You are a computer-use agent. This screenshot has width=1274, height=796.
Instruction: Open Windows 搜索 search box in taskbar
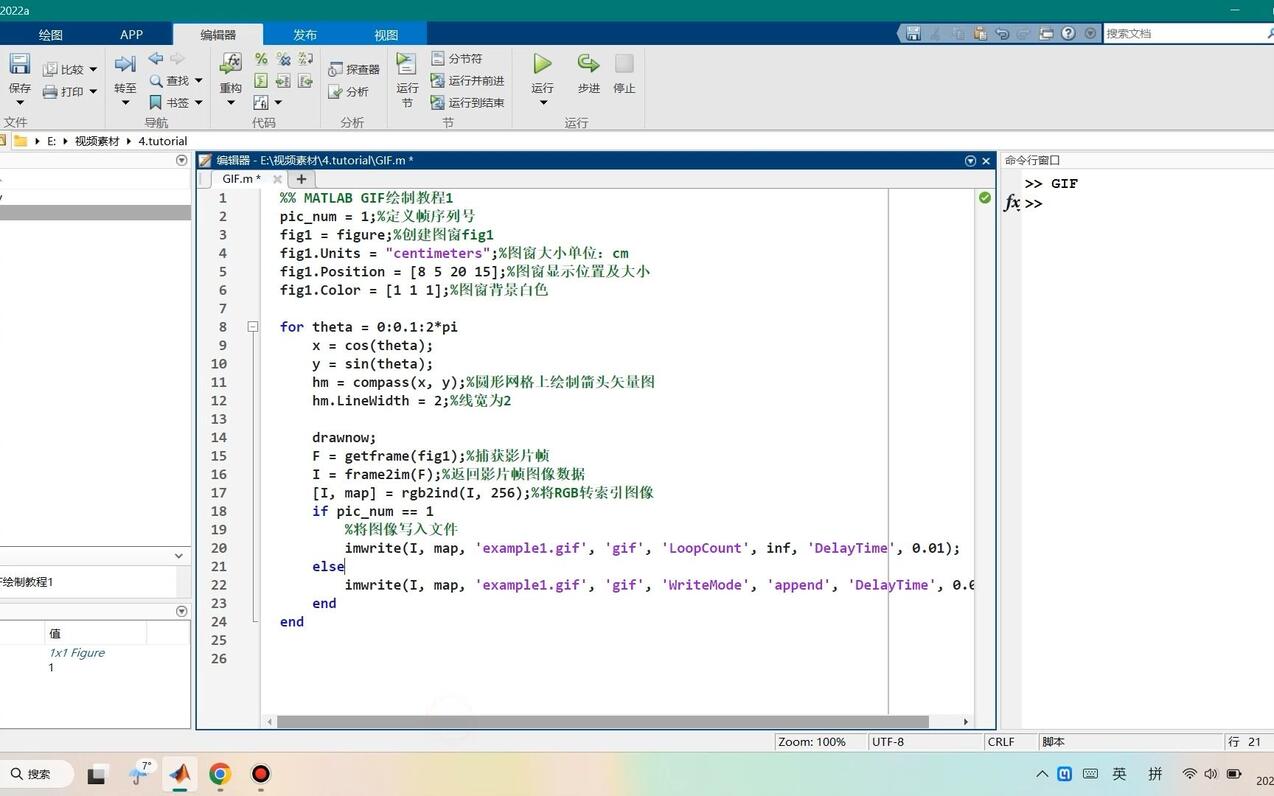(38, 774)
